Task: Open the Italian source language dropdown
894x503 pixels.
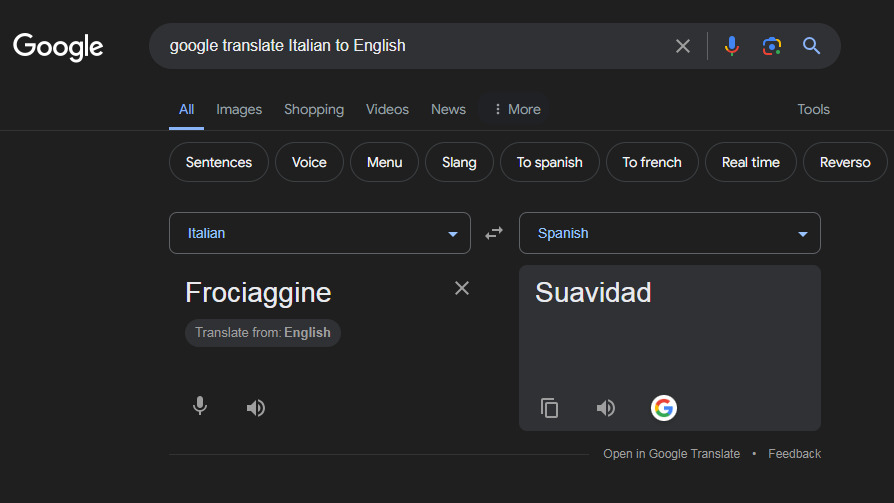Action: point(320,233)
